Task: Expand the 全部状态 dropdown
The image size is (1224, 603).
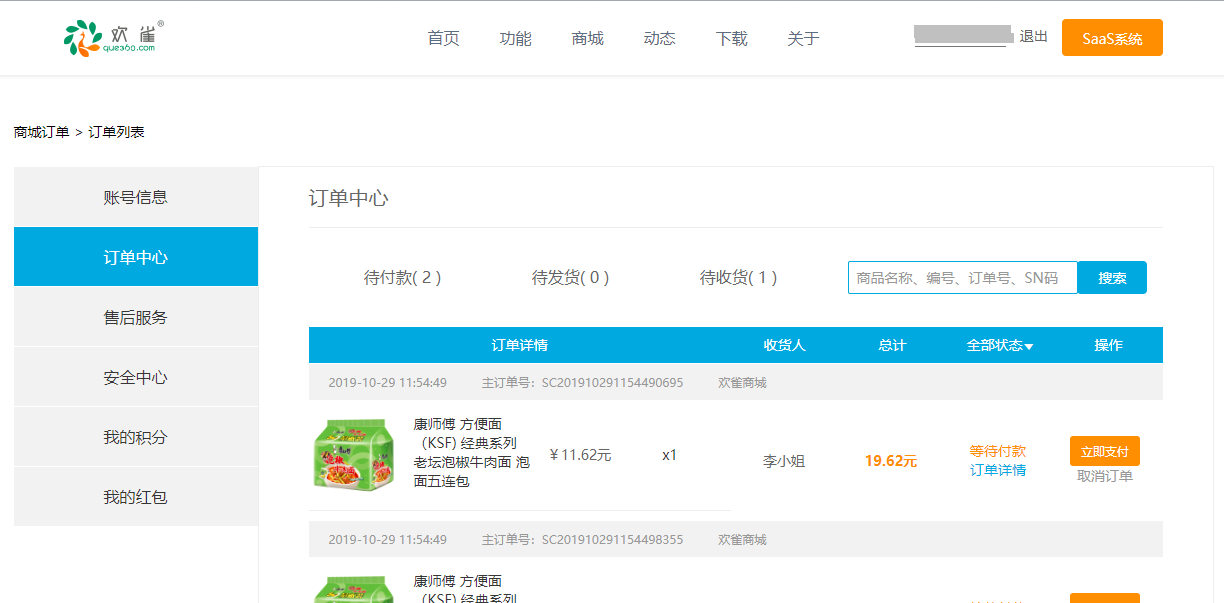Action: pyautogui.click(x=1000, y=345)
